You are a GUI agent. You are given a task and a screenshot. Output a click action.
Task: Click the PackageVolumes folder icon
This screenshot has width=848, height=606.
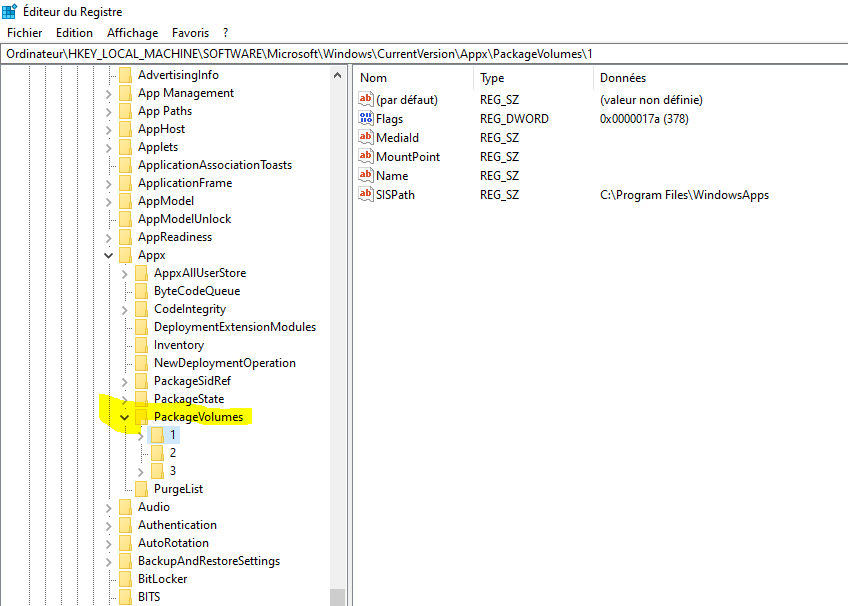coord(142,417)
